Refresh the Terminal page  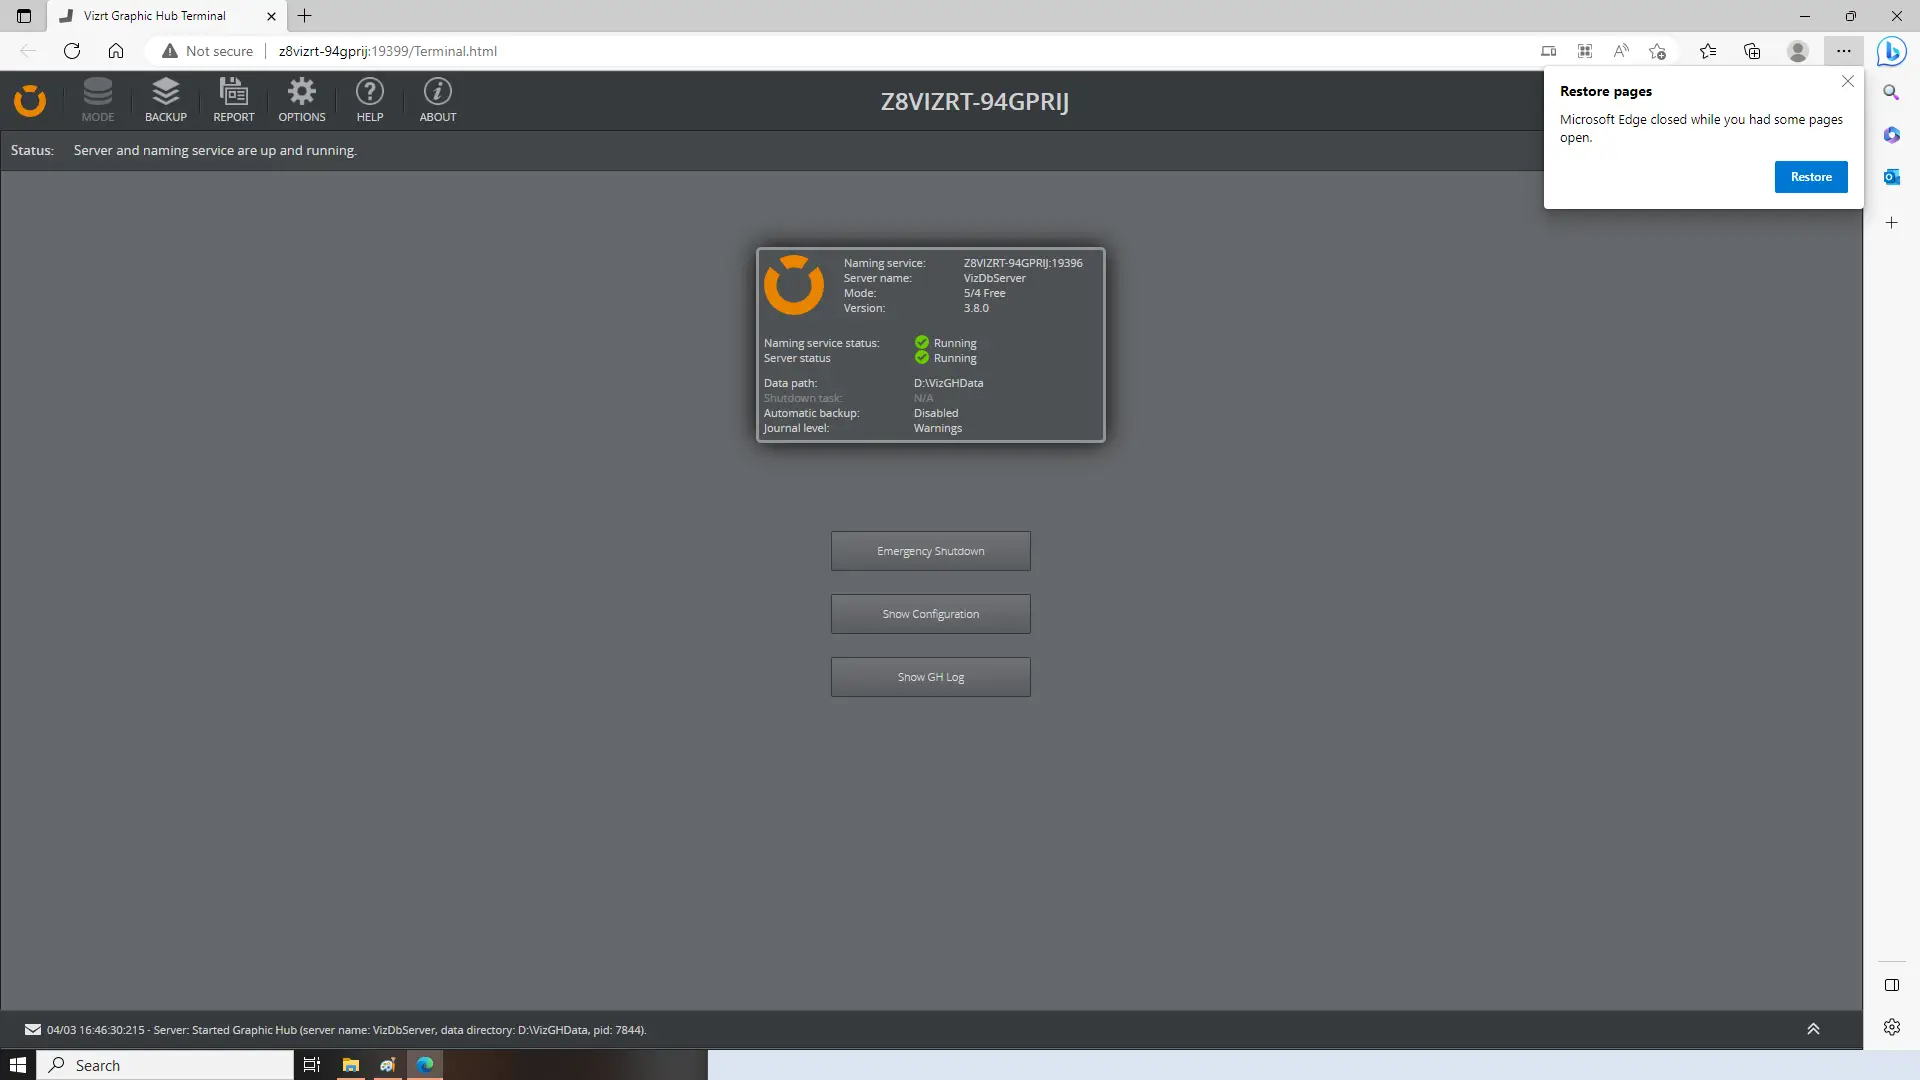(72, 51)
